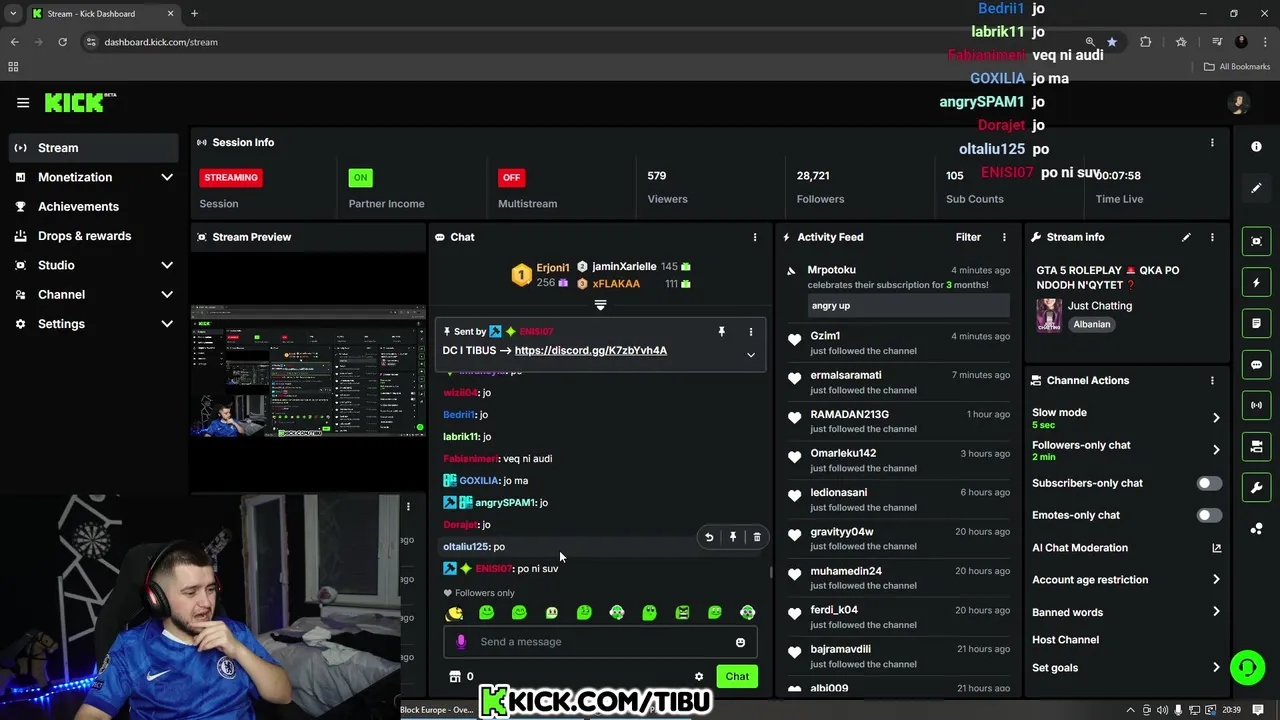Open the shop icon below message box
This screenshot has height=720, width=1280.
pos(455,677)
